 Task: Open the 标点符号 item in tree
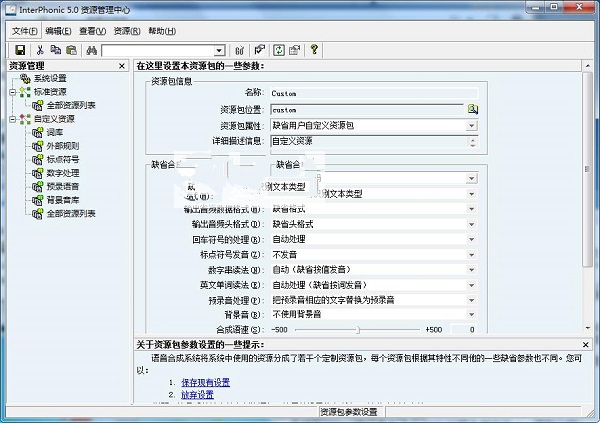click(x=63, y=159)
